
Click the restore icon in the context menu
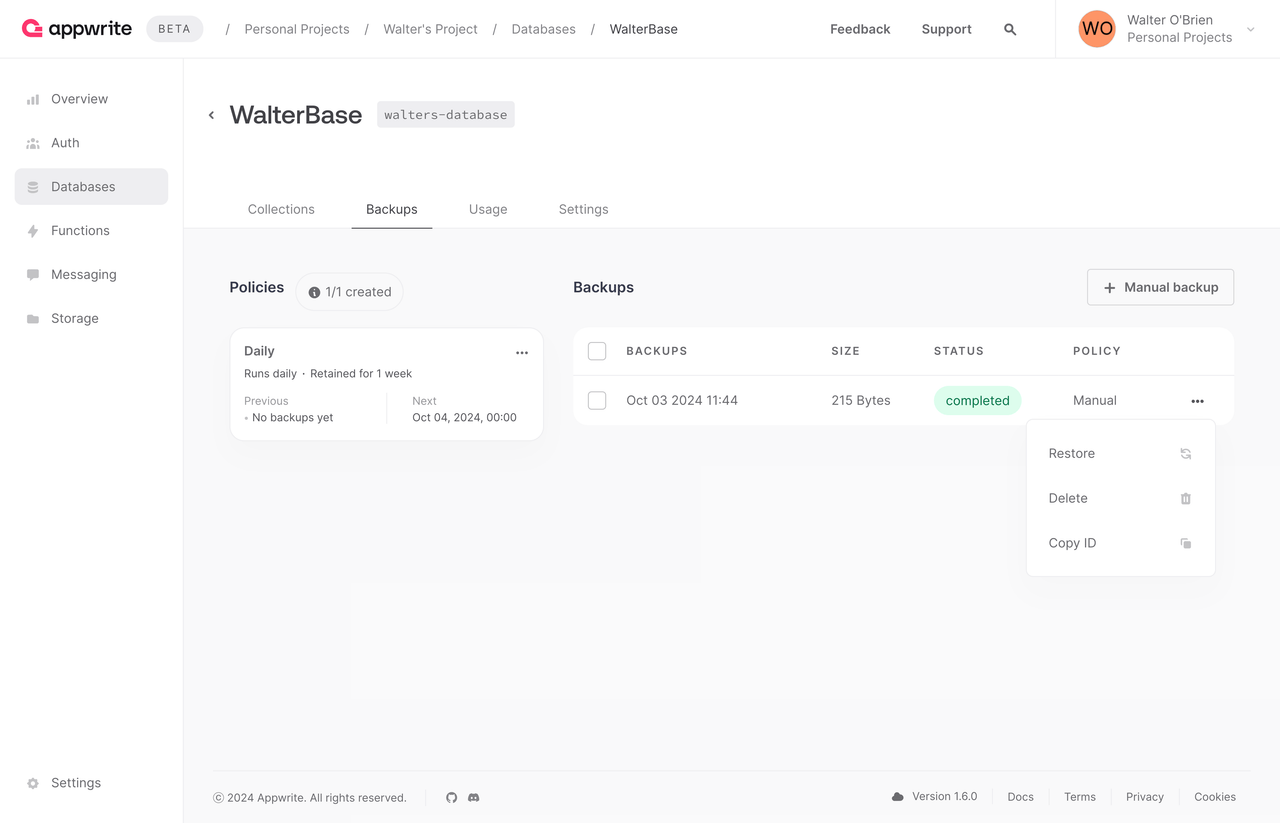[1186, 454]
